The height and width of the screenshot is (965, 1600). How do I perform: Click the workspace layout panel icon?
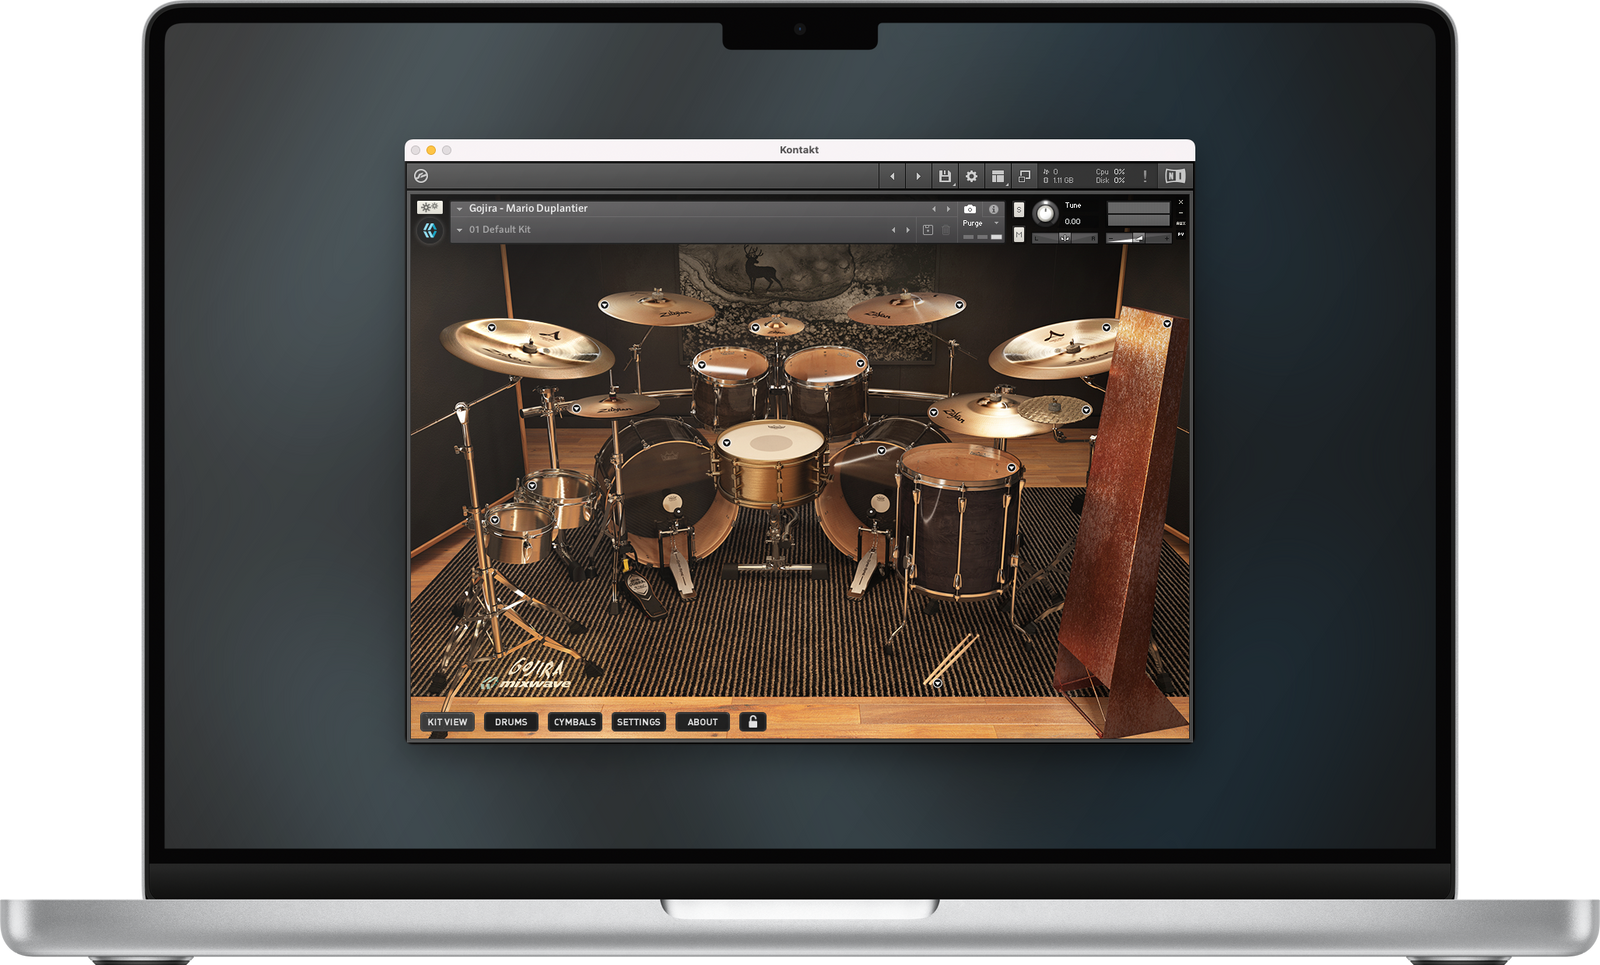coord(998,176)
